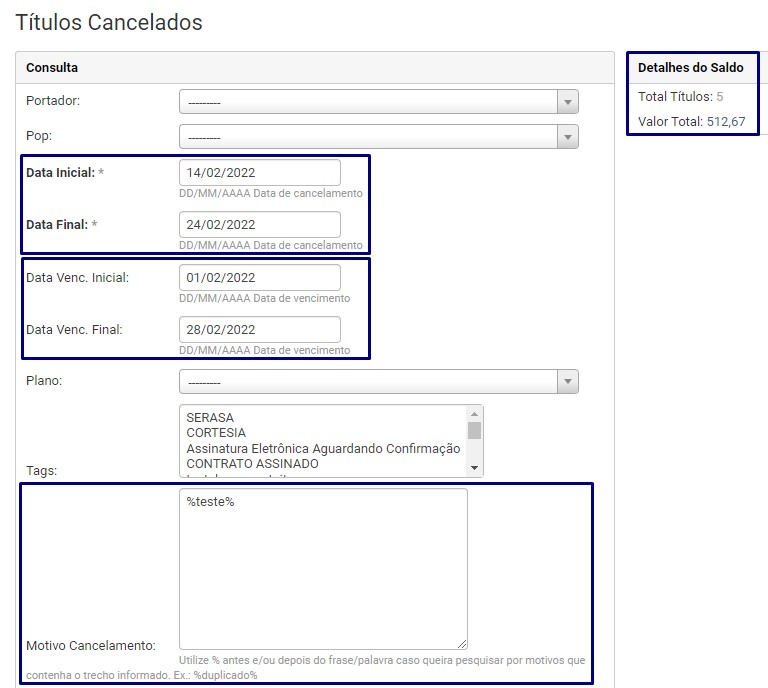Select Assinatura Eletrônica Aguardando Confirmação tag

point(322,449)
